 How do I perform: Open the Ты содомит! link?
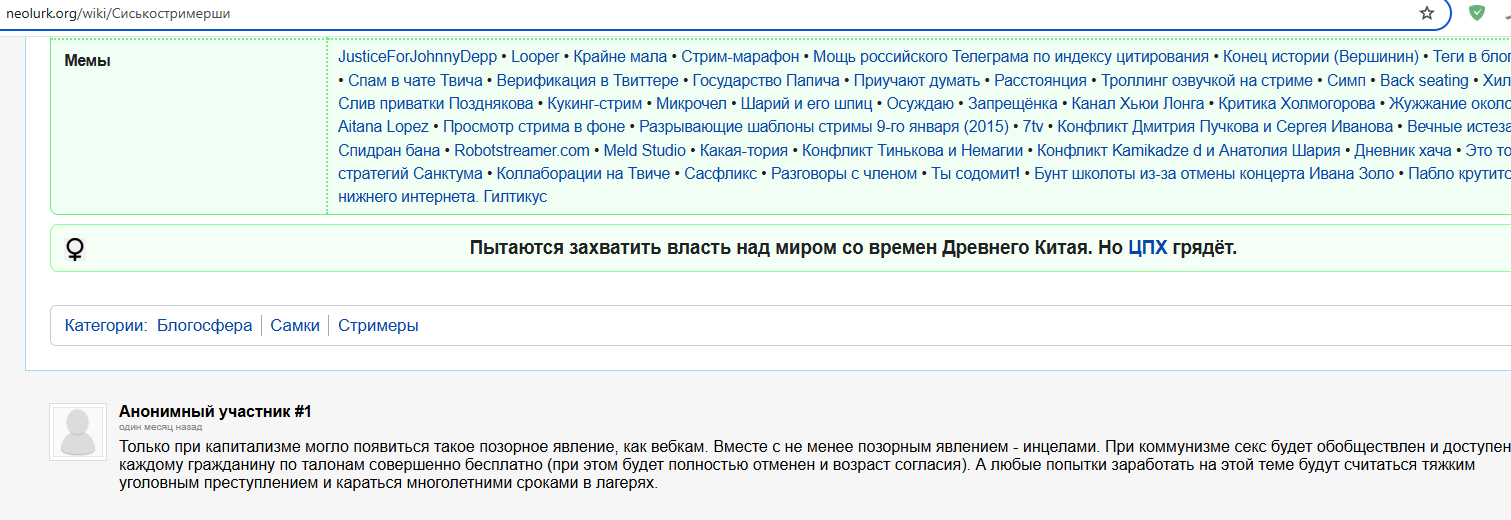(x=976, y=174)
